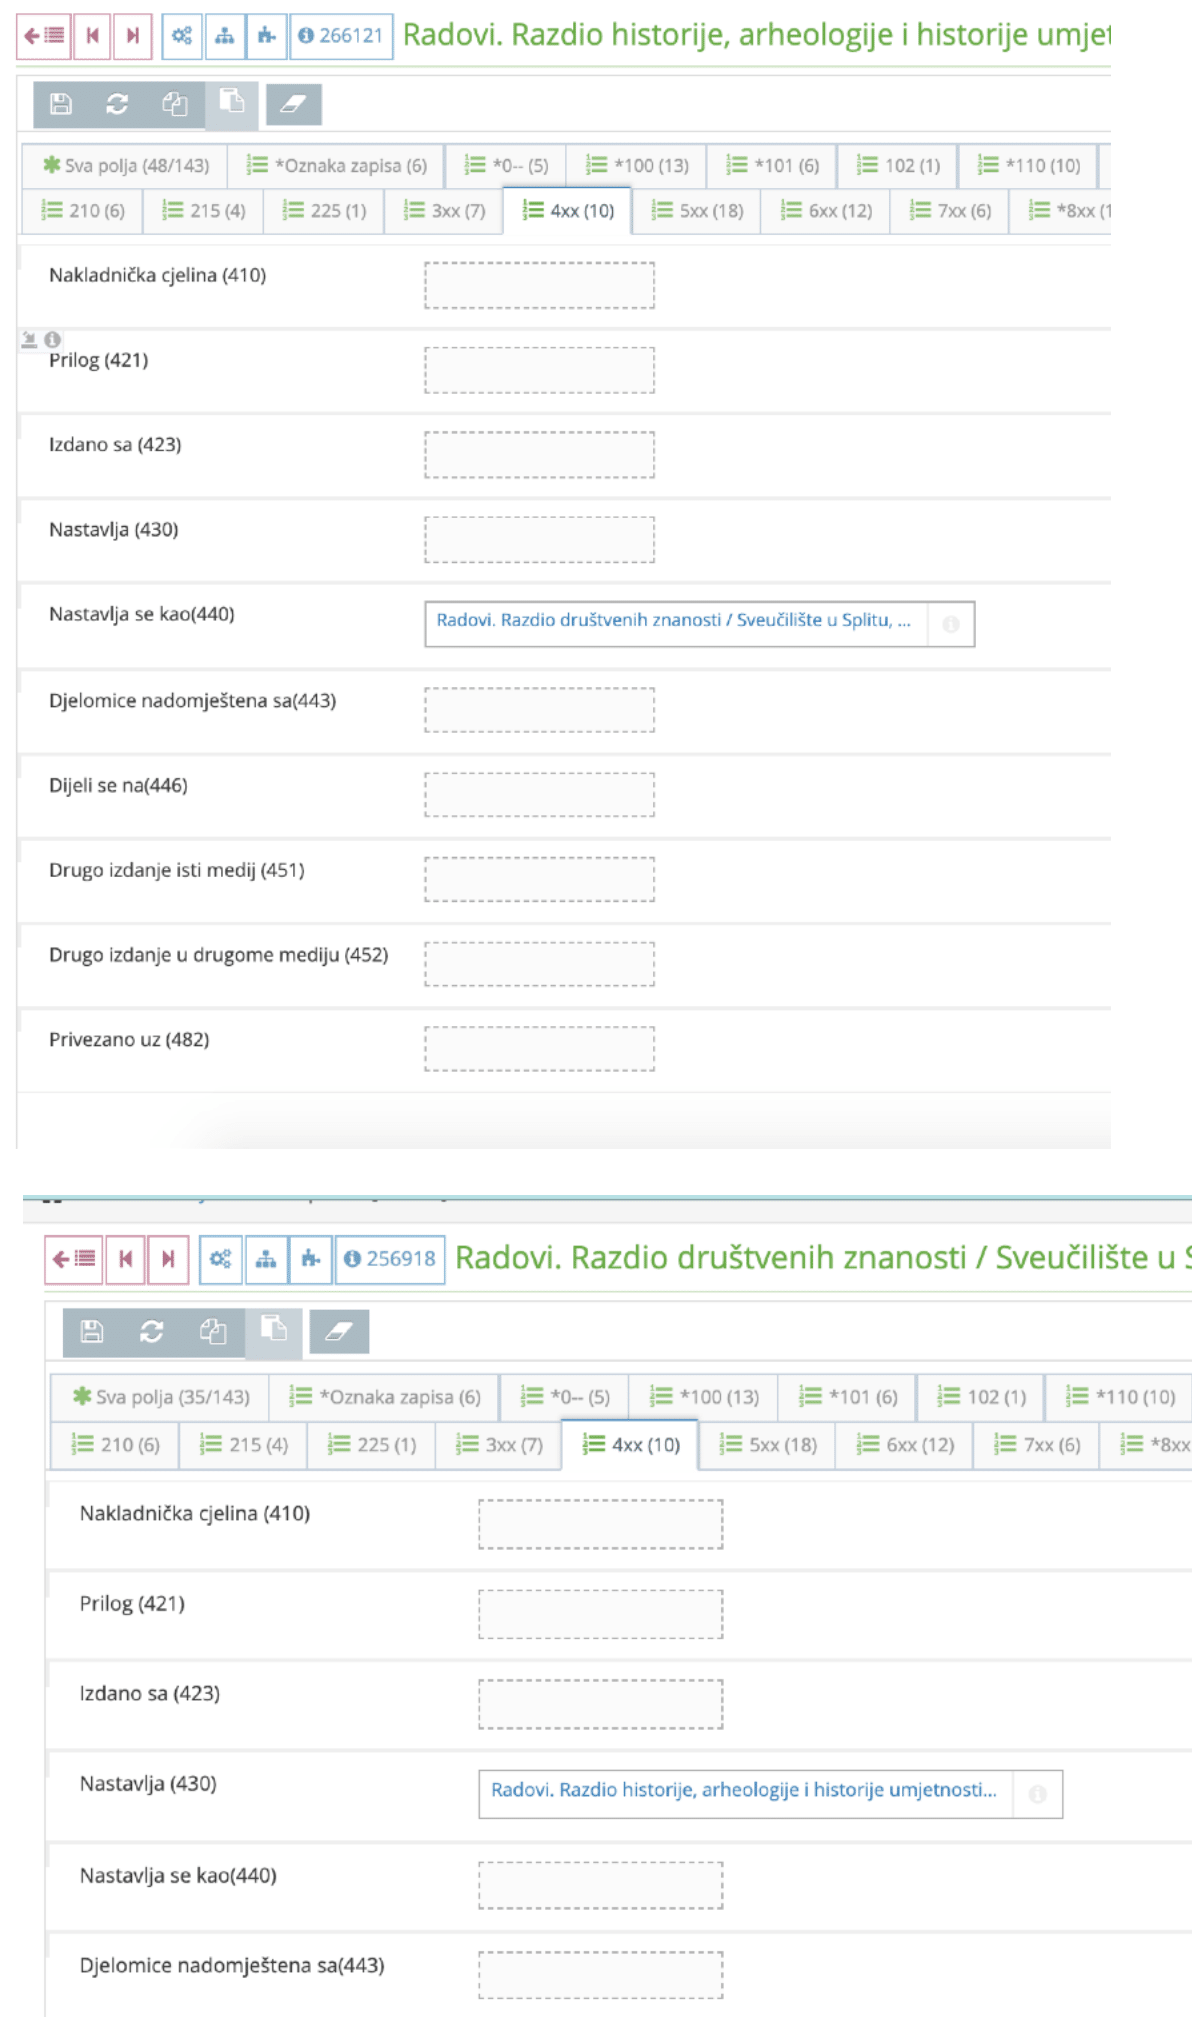The width and height of the screenshot is (1192, 2017).
Task: Switch to *100 (13) tab in 266121 panel
Action: [x=637, y=165]
